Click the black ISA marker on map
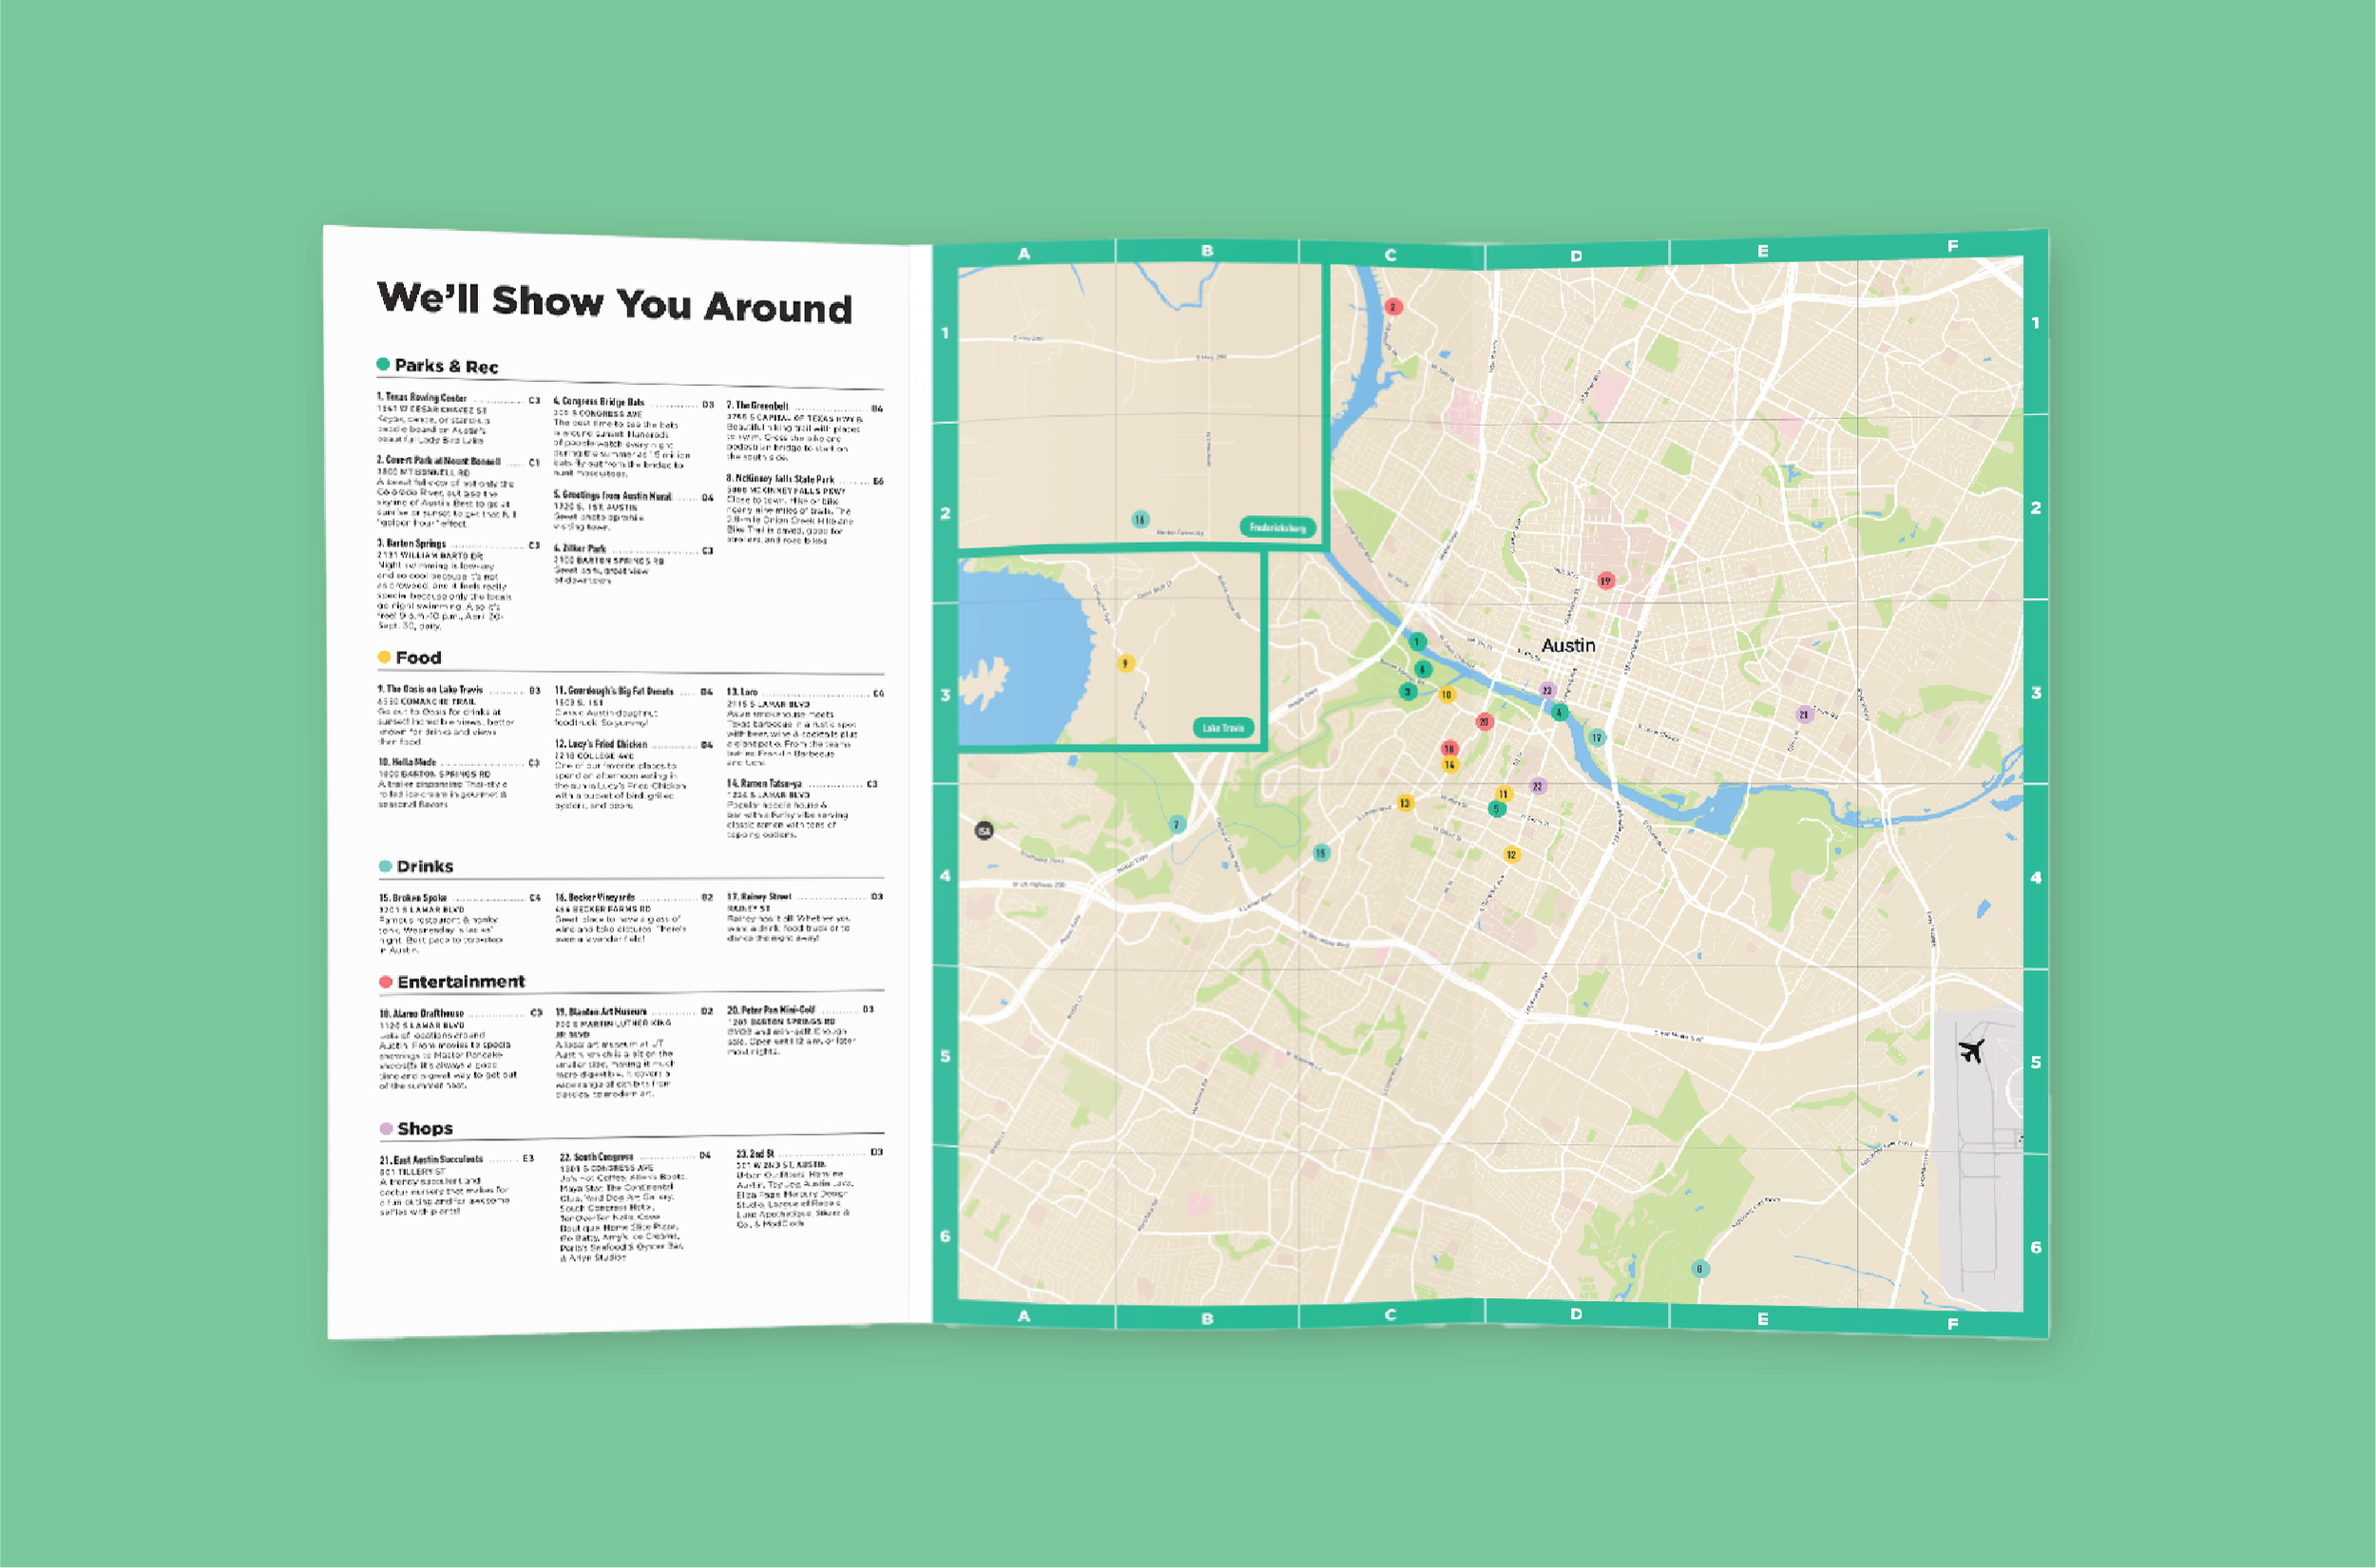This screenshot has height=1568, width=2376. pyautogui.click(x=984, y=830)
